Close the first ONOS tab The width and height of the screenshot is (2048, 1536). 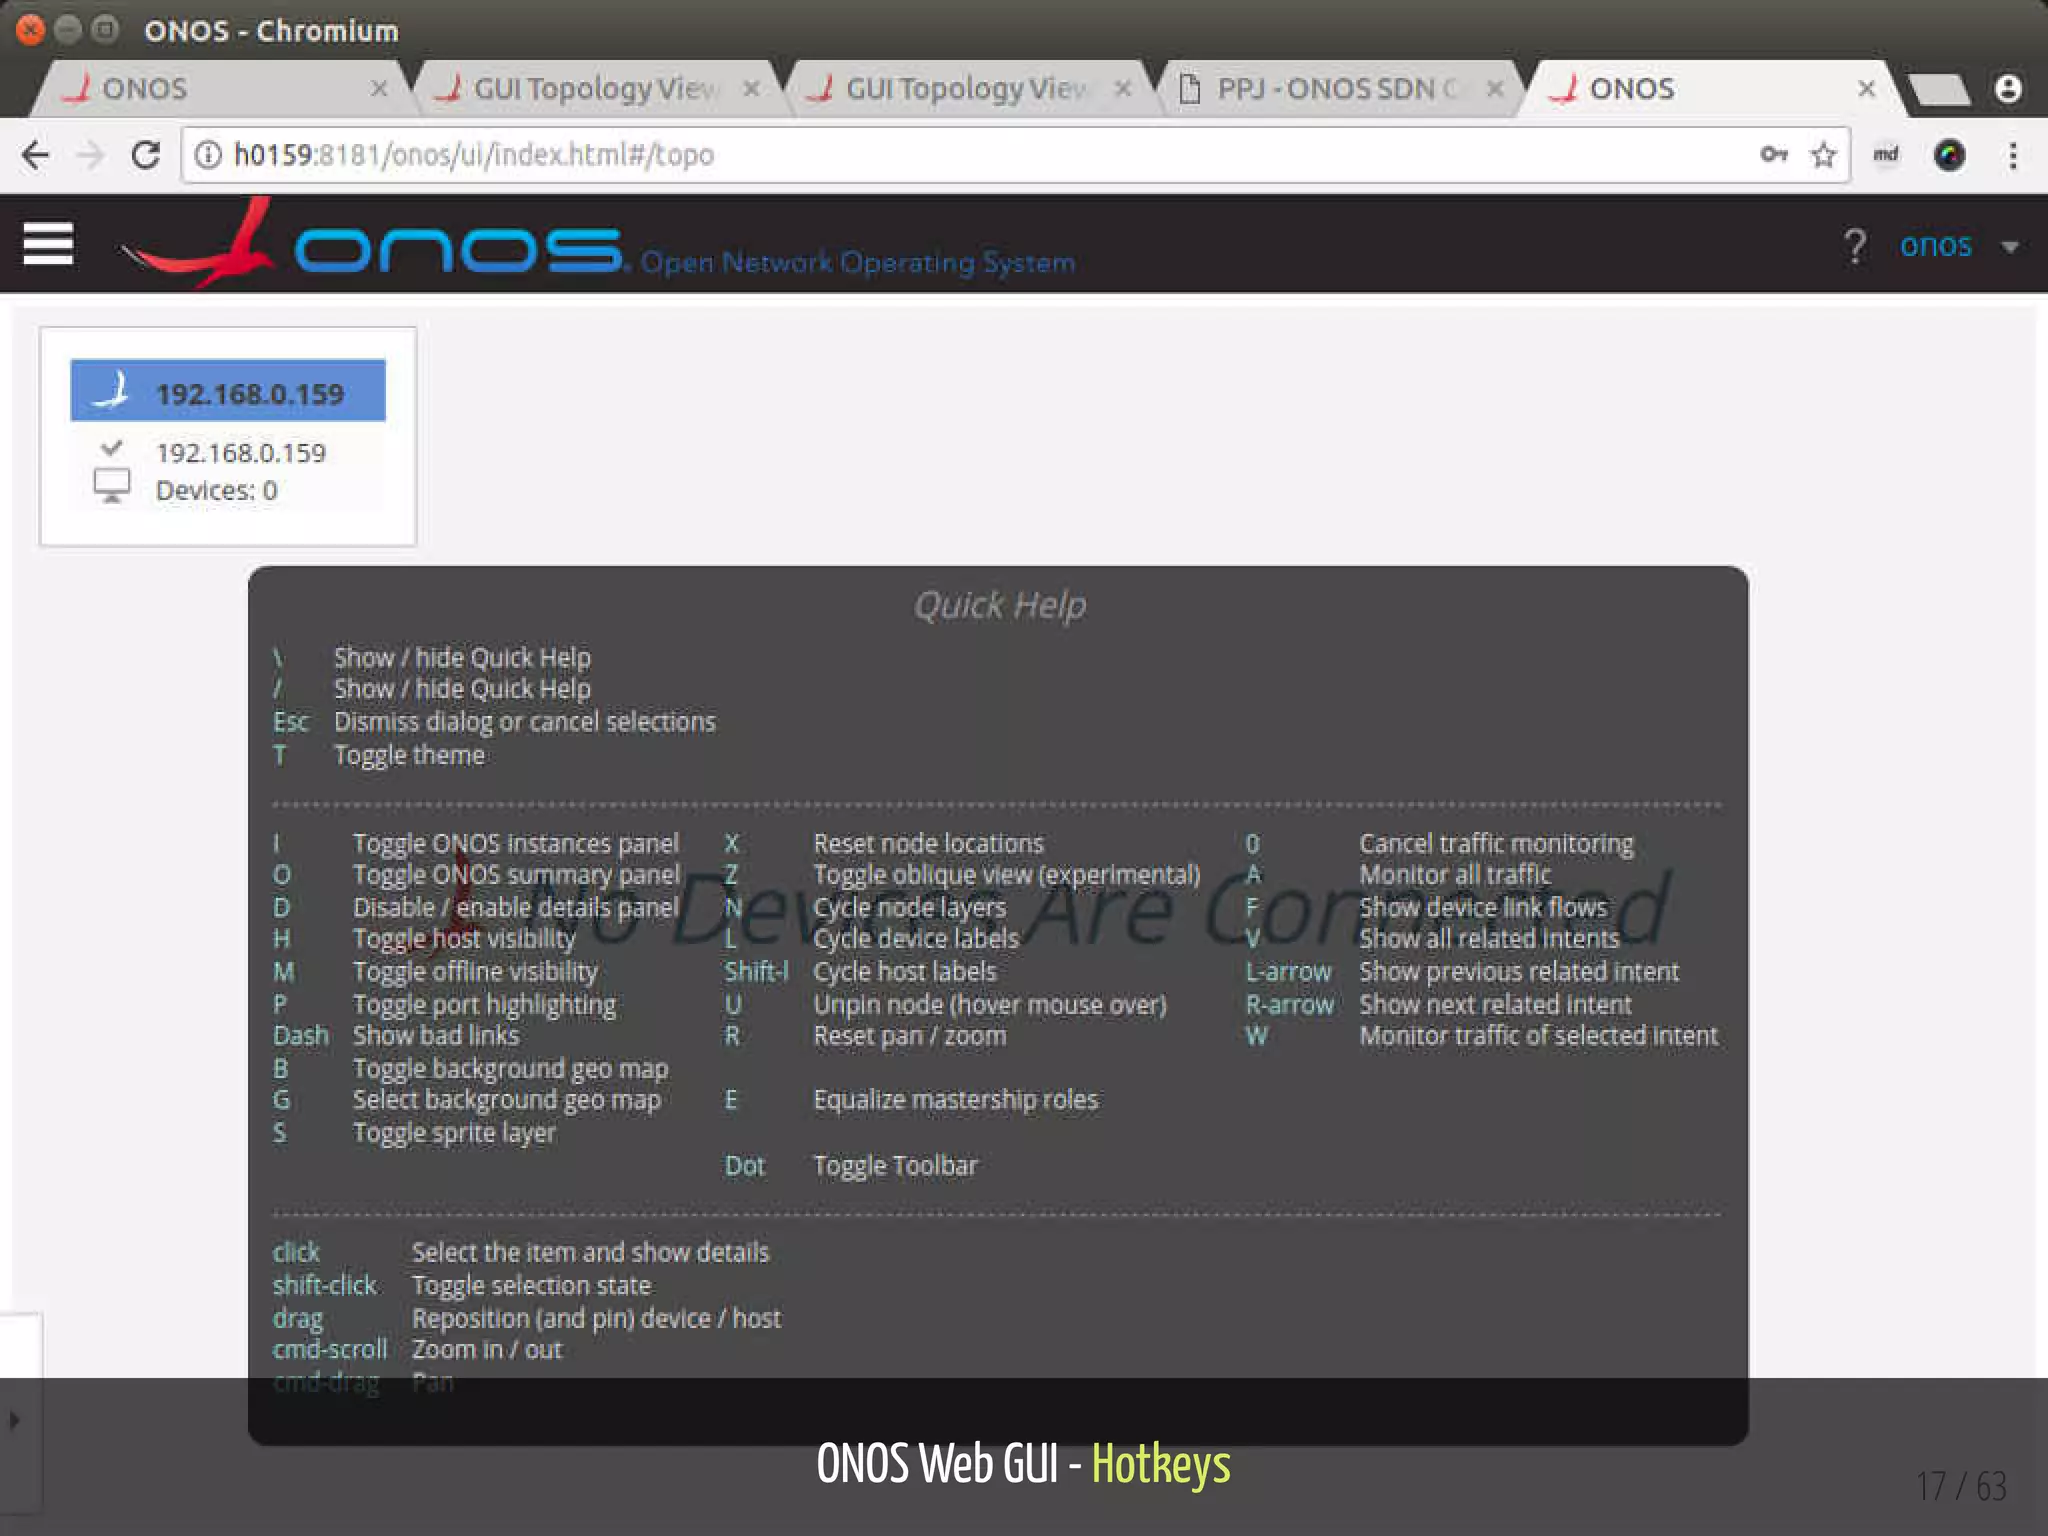pos(379,89)
